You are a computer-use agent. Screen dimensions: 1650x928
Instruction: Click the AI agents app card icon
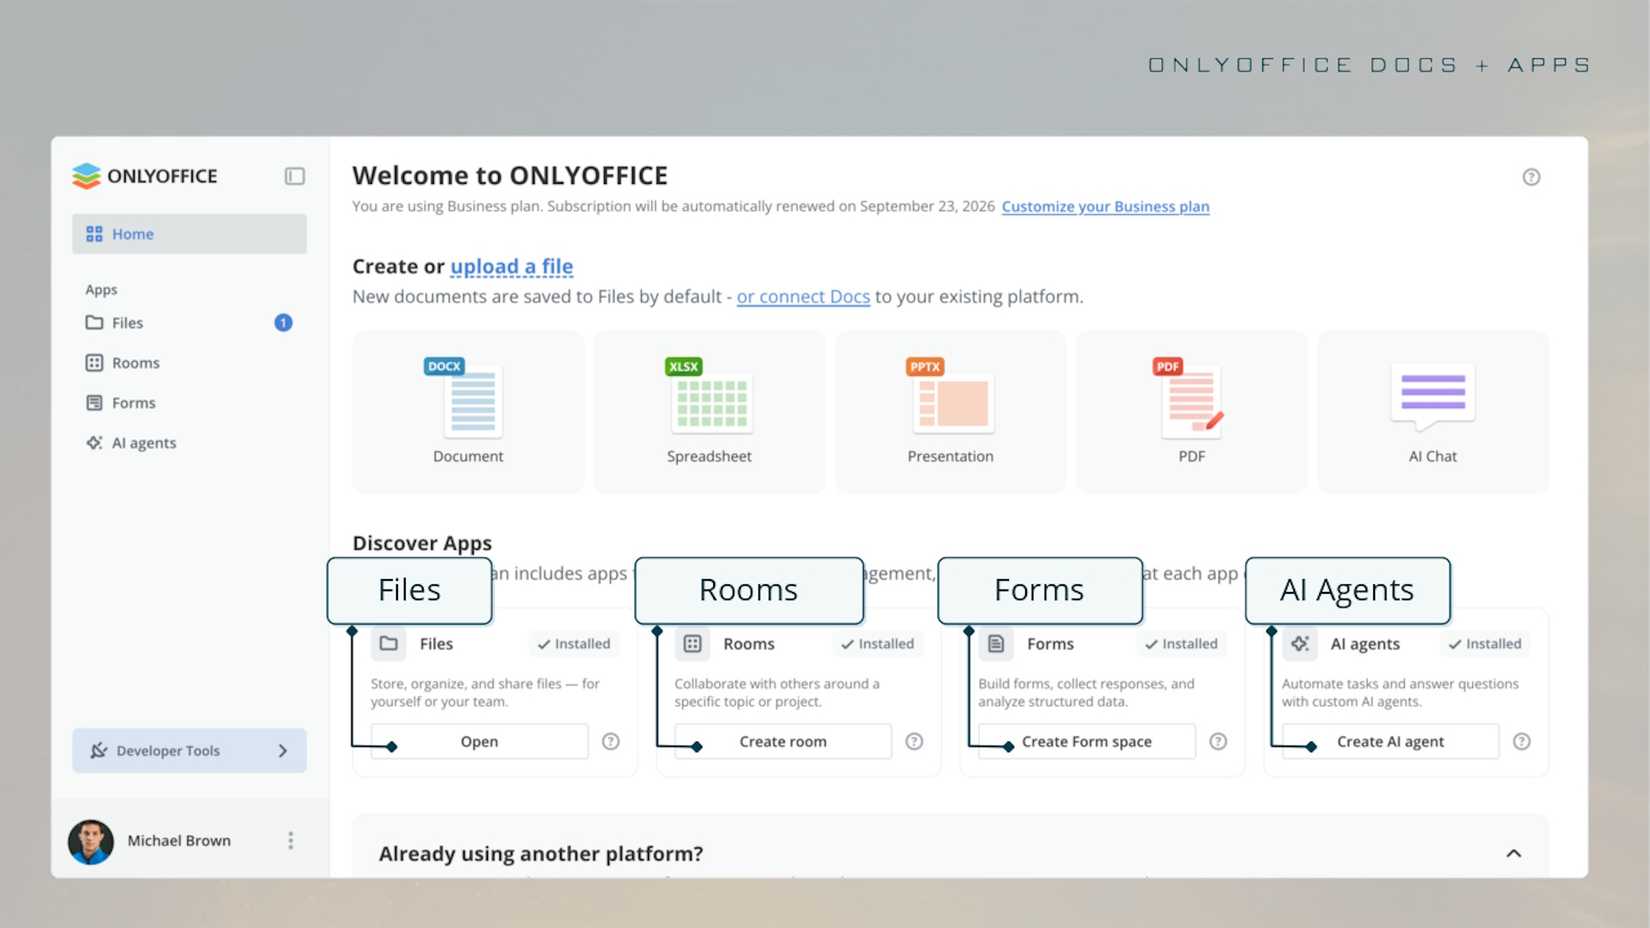[1300, 644]
